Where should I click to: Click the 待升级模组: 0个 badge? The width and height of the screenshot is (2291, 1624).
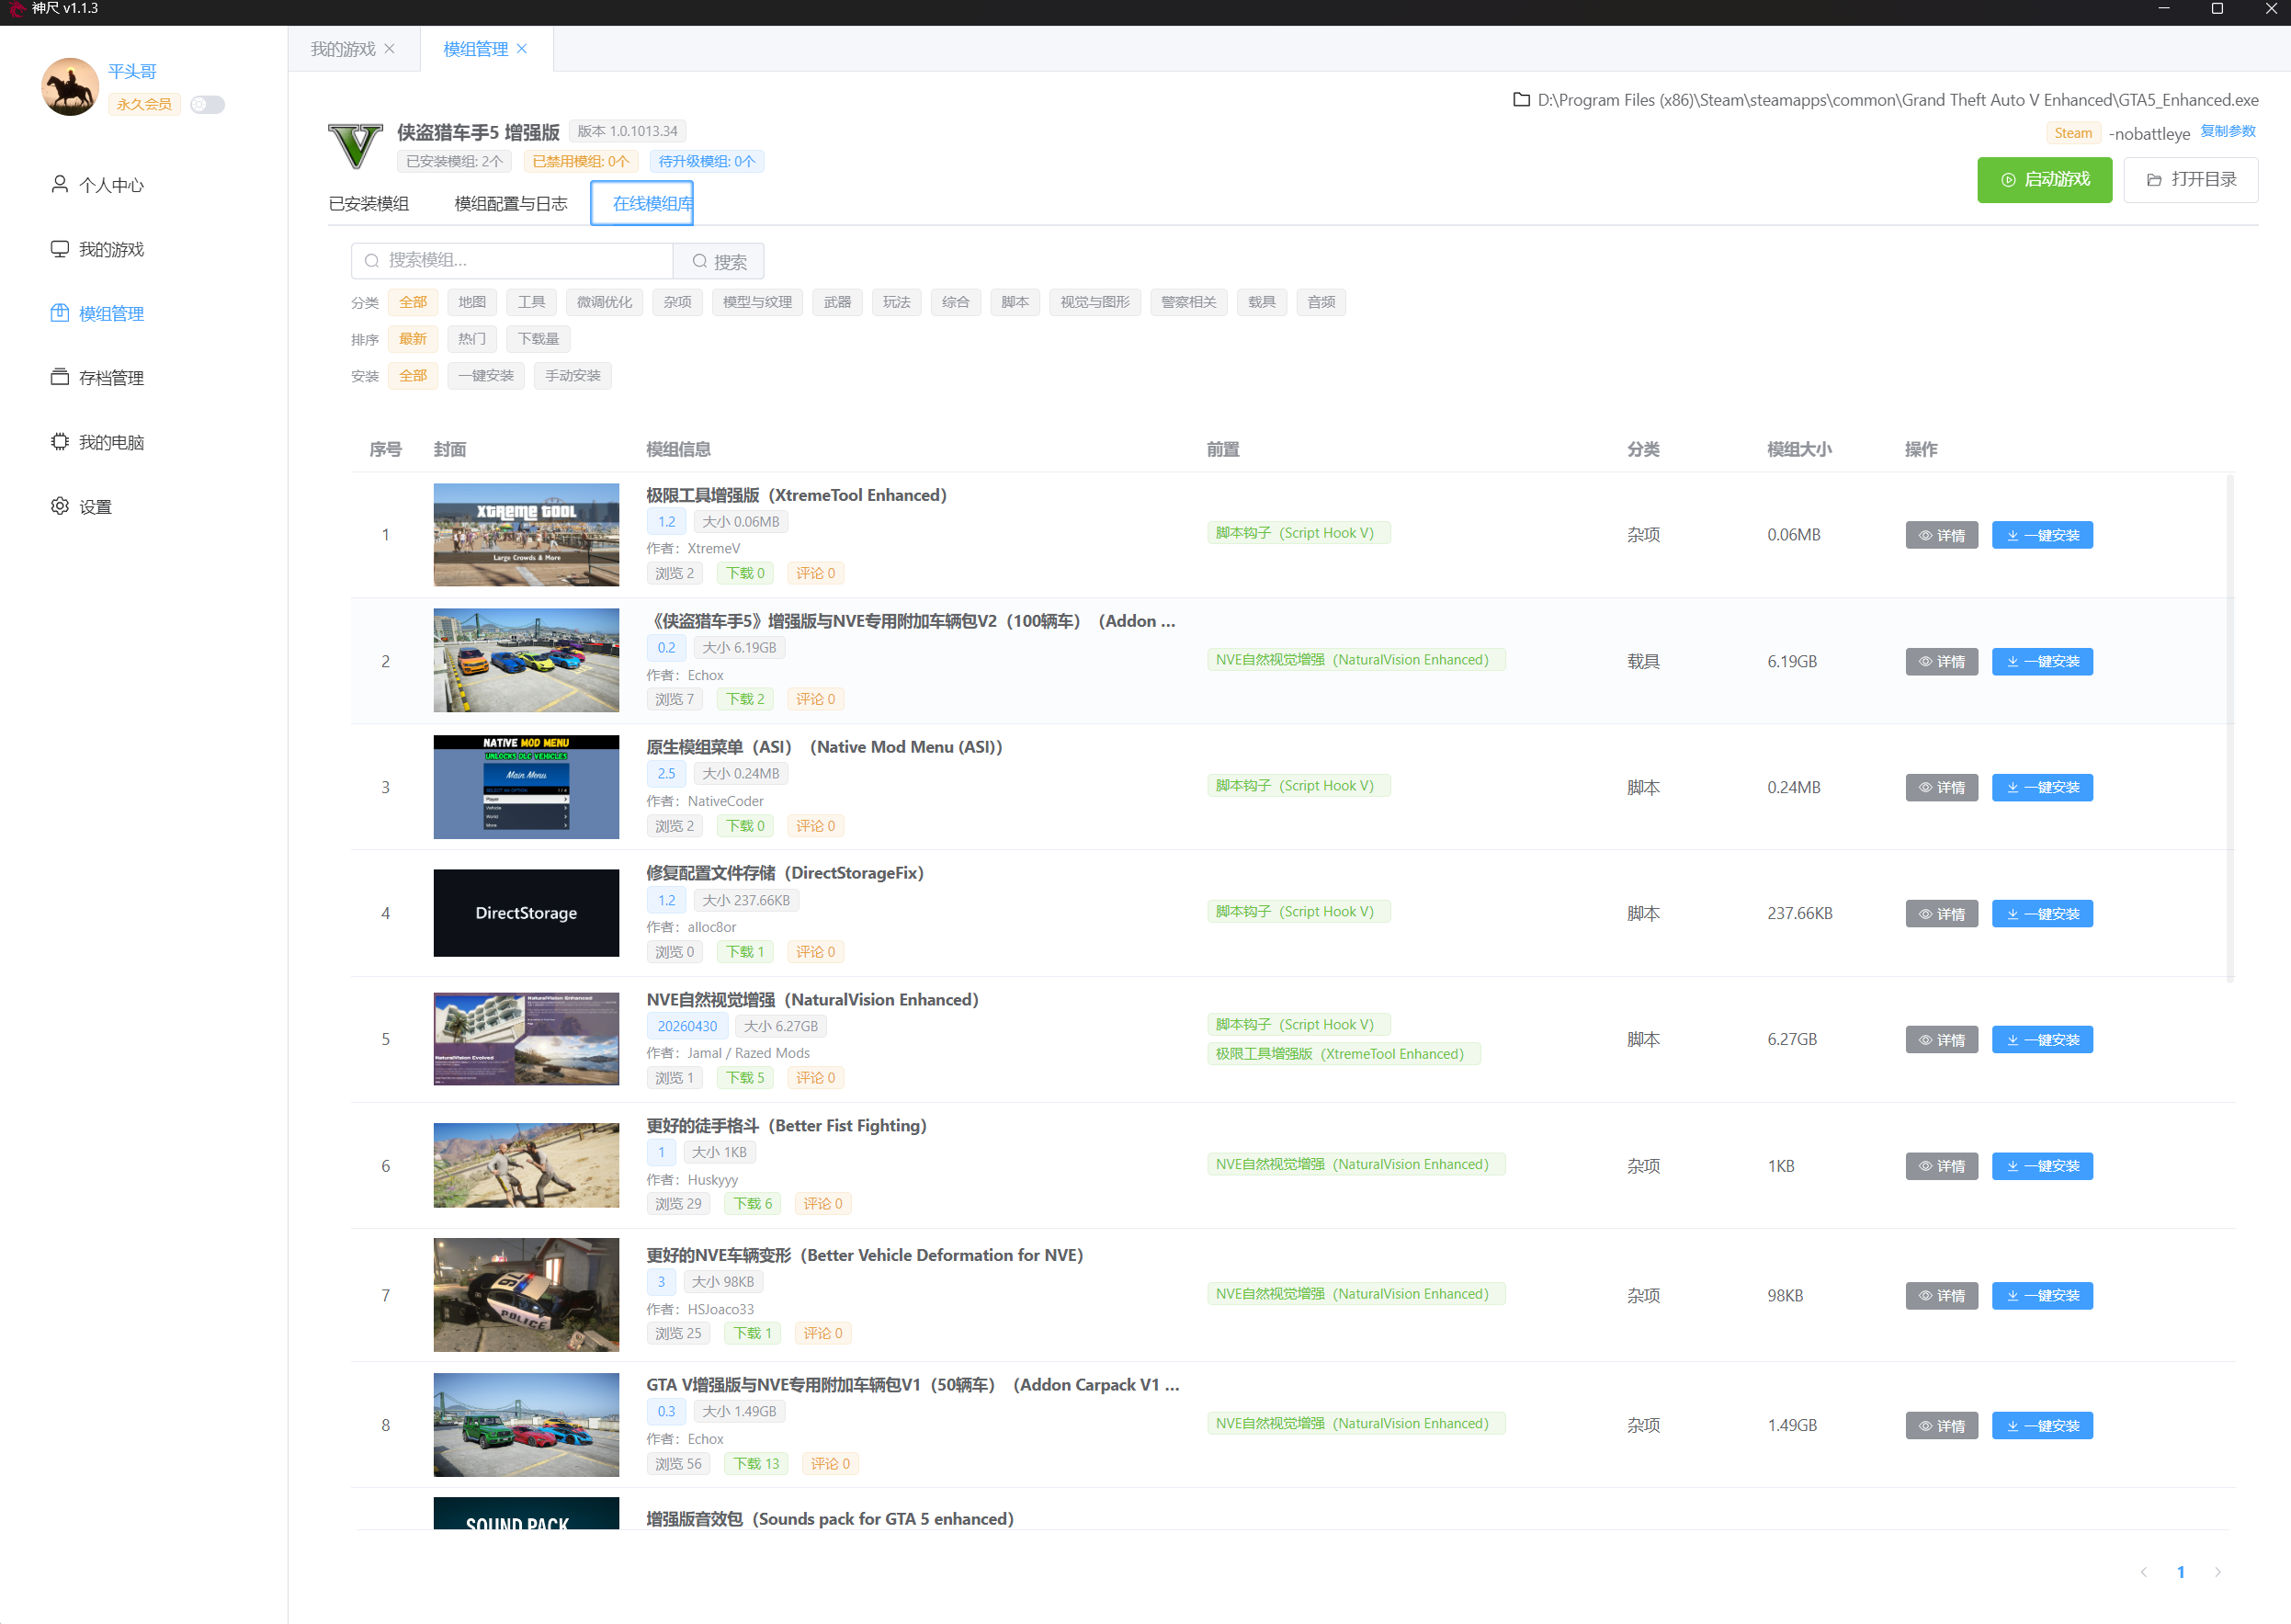(706, 161)
